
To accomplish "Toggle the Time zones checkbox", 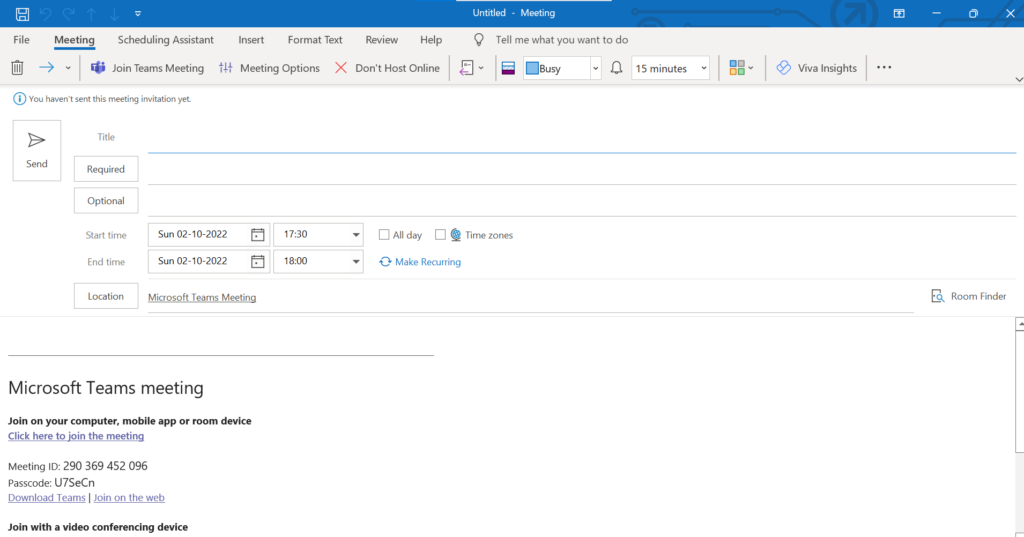I will (440, 235).
